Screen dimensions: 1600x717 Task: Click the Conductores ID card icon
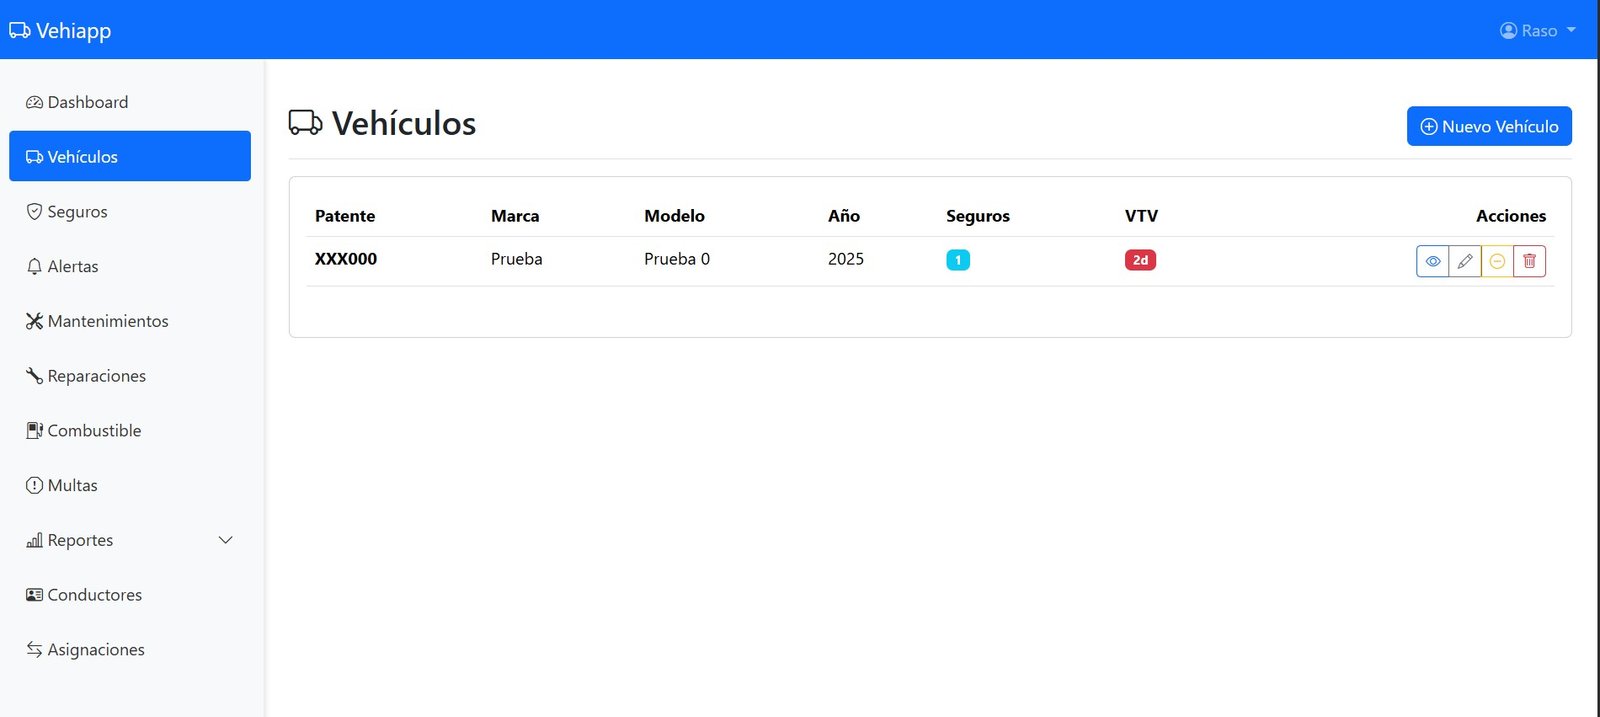34,595
